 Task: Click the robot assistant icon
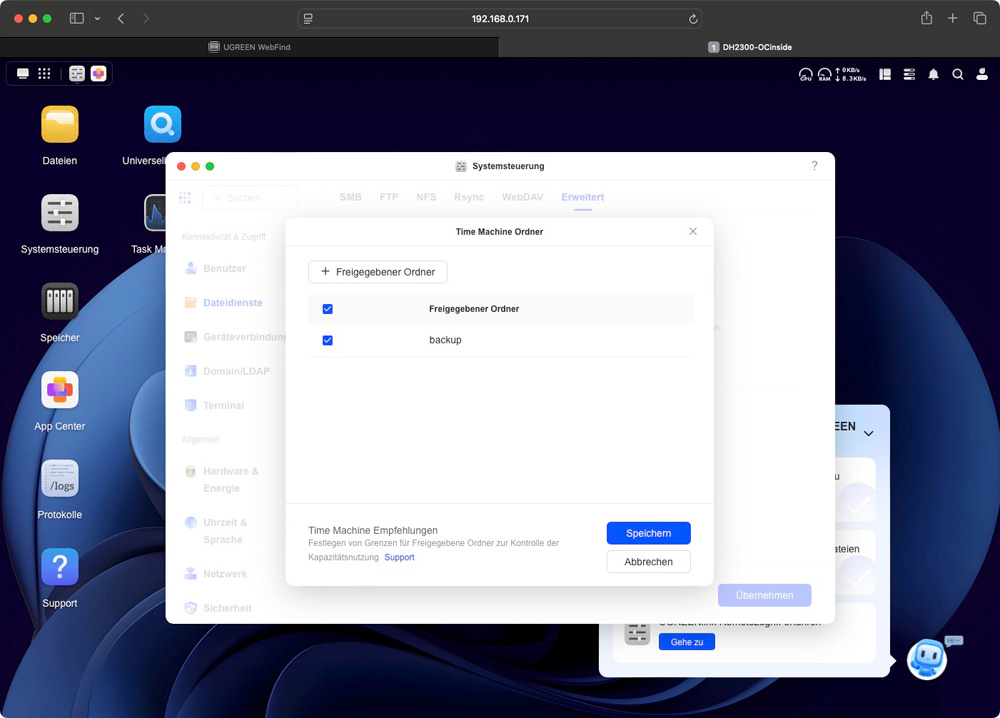927,660
